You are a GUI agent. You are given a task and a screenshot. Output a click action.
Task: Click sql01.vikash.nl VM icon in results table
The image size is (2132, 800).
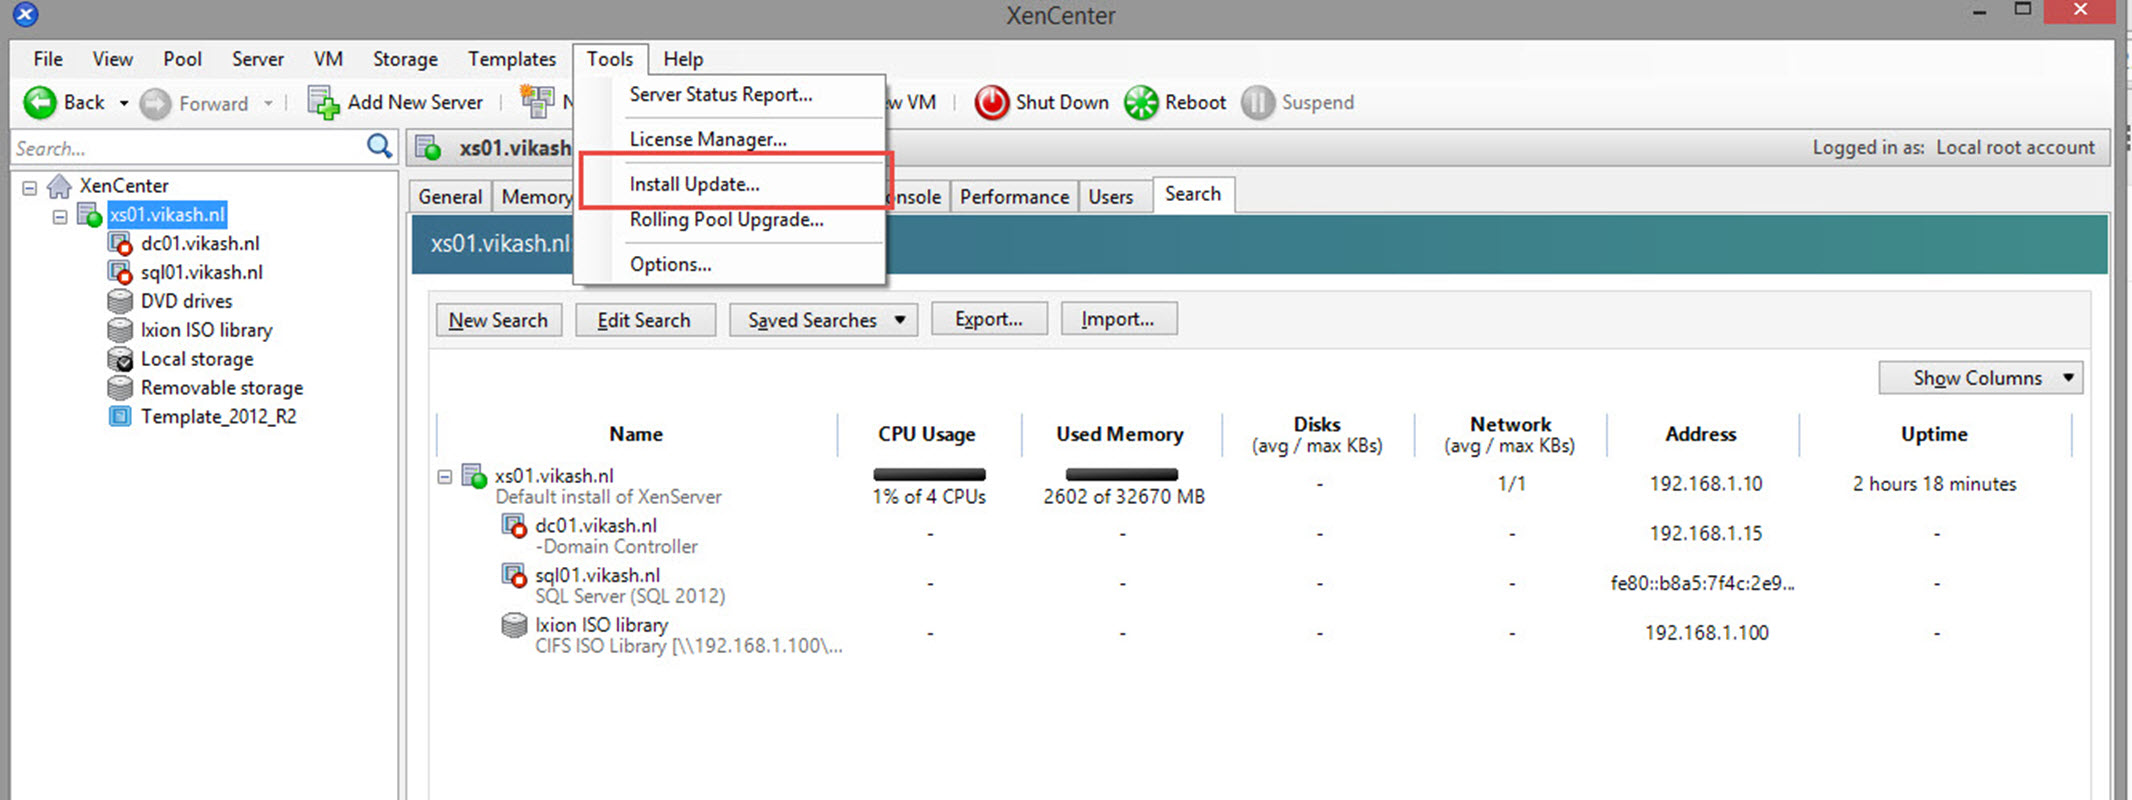[x=514, y=576]
